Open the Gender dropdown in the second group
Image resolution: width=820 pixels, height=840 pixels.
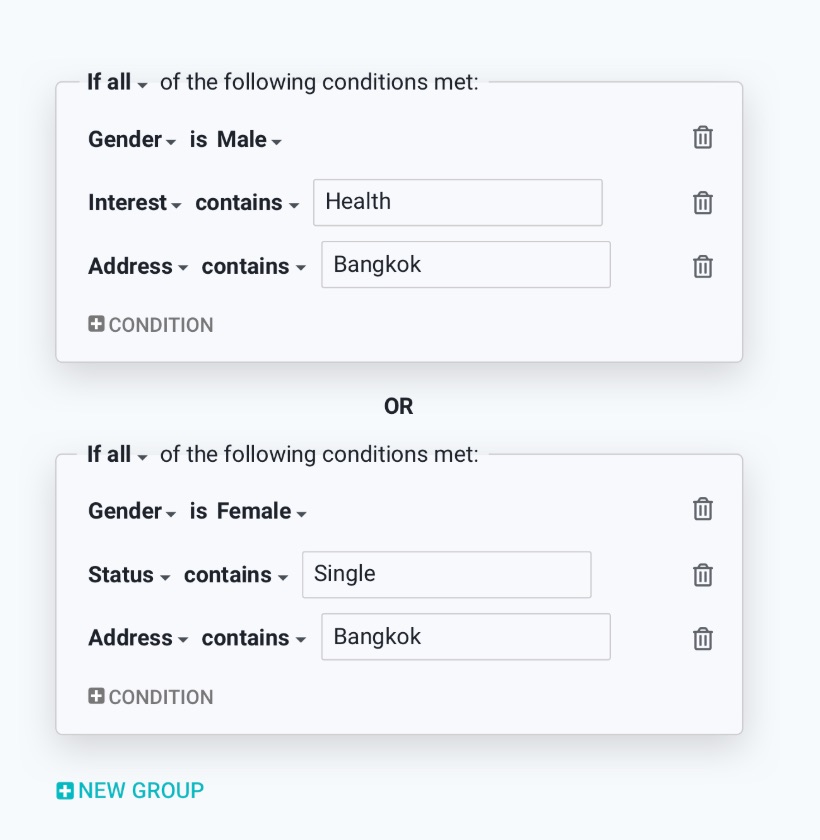pos(132,512)
